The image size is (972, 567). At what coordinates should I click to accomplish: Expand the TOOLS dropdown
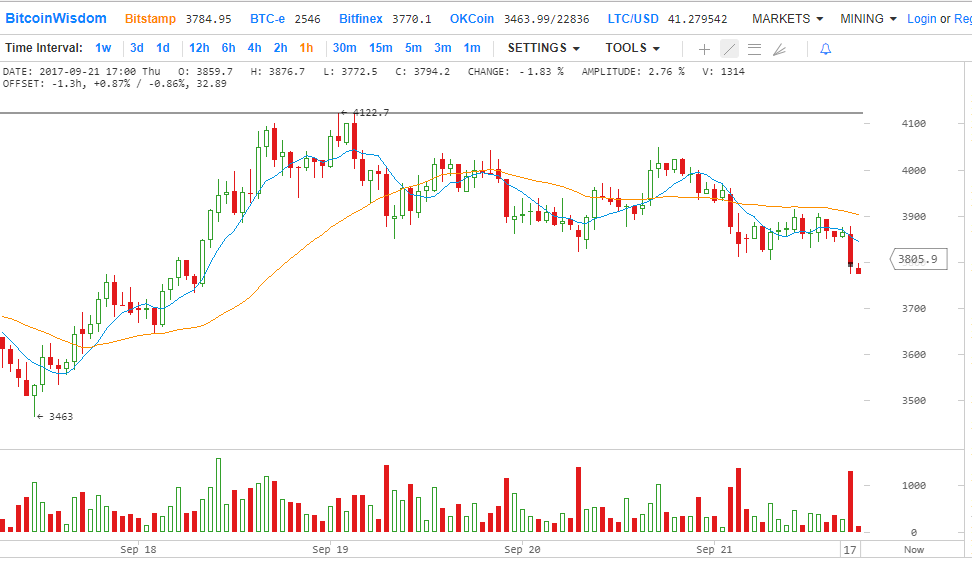click(632, 48)
